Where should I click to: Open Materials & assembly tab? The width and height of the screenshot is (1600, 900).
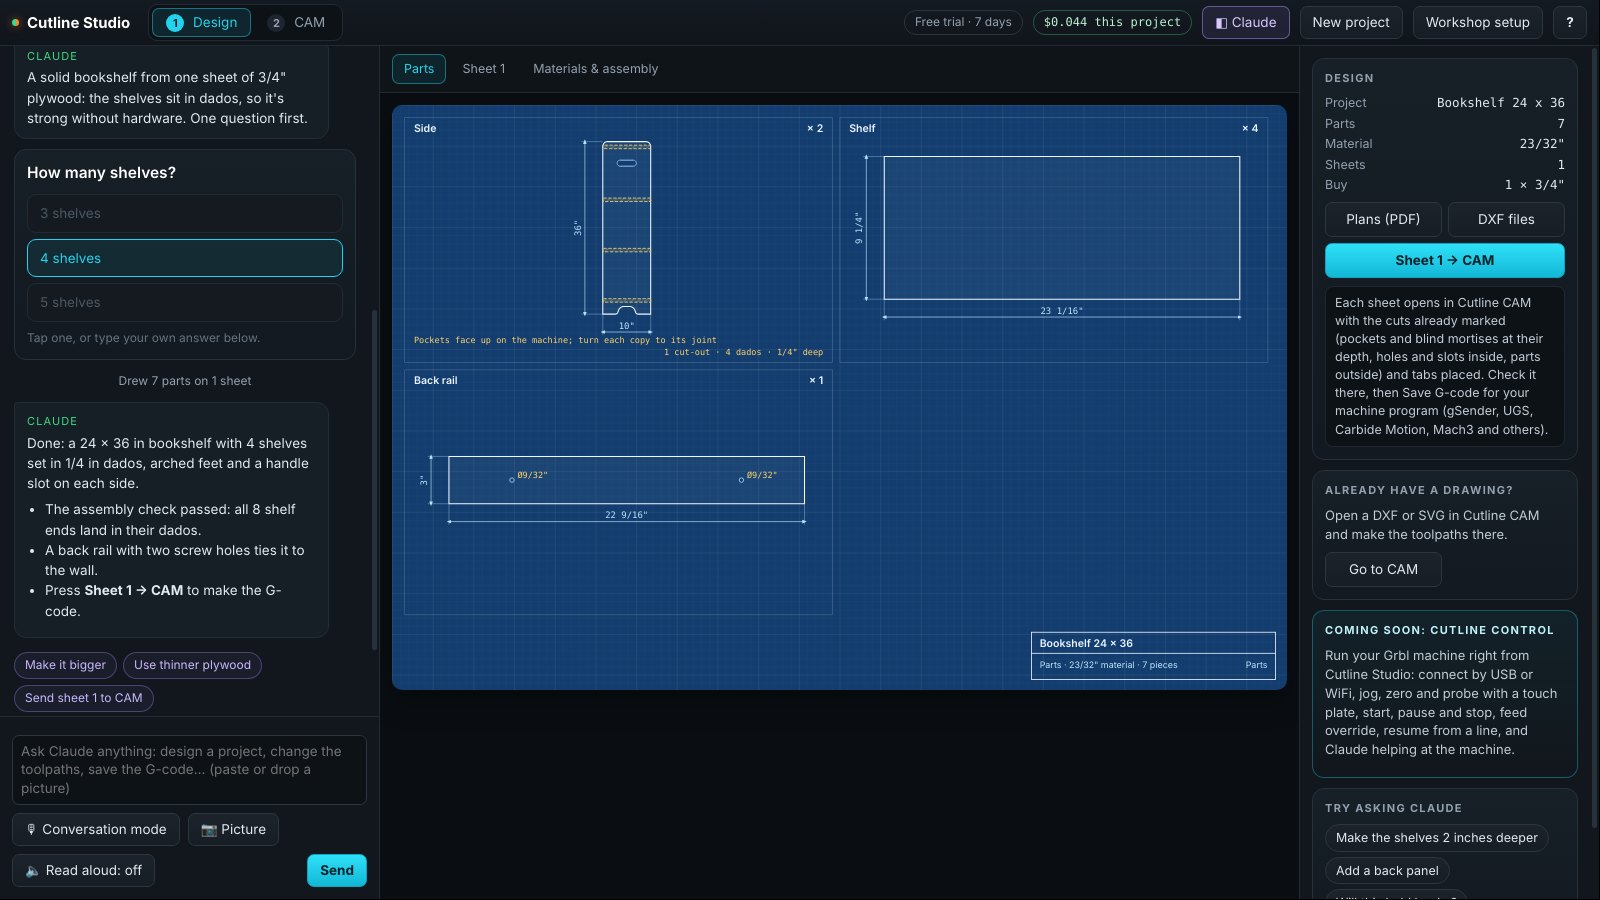coord(595,69)
